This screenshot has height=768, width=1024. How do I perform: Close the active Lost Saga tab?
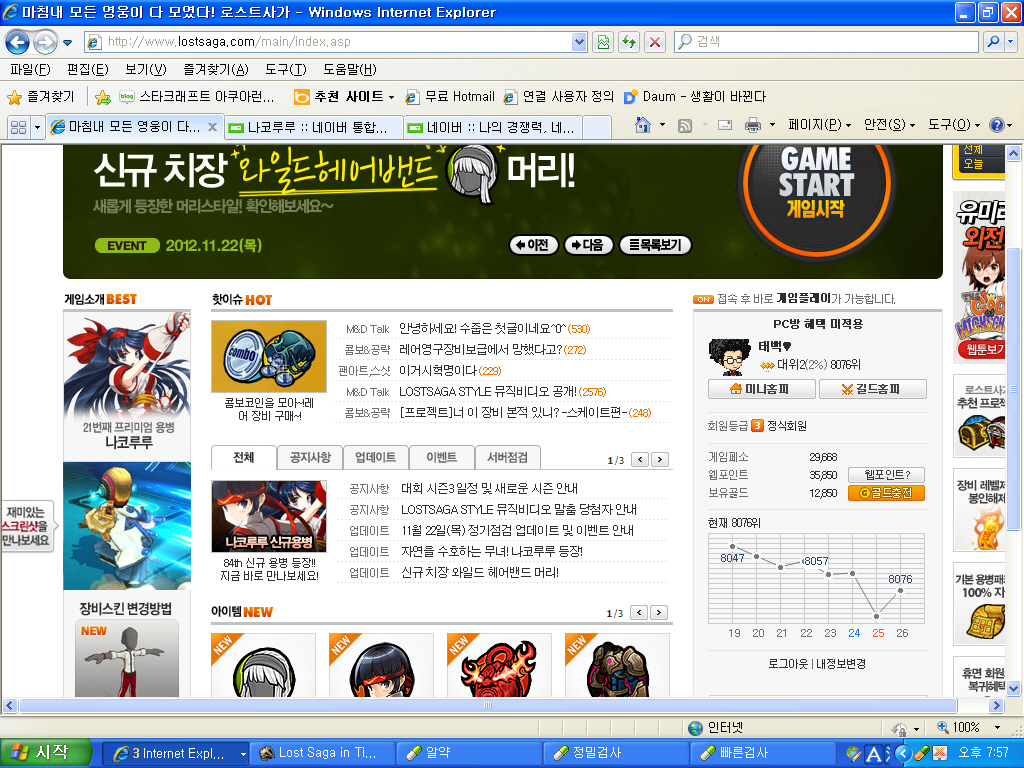212,127
